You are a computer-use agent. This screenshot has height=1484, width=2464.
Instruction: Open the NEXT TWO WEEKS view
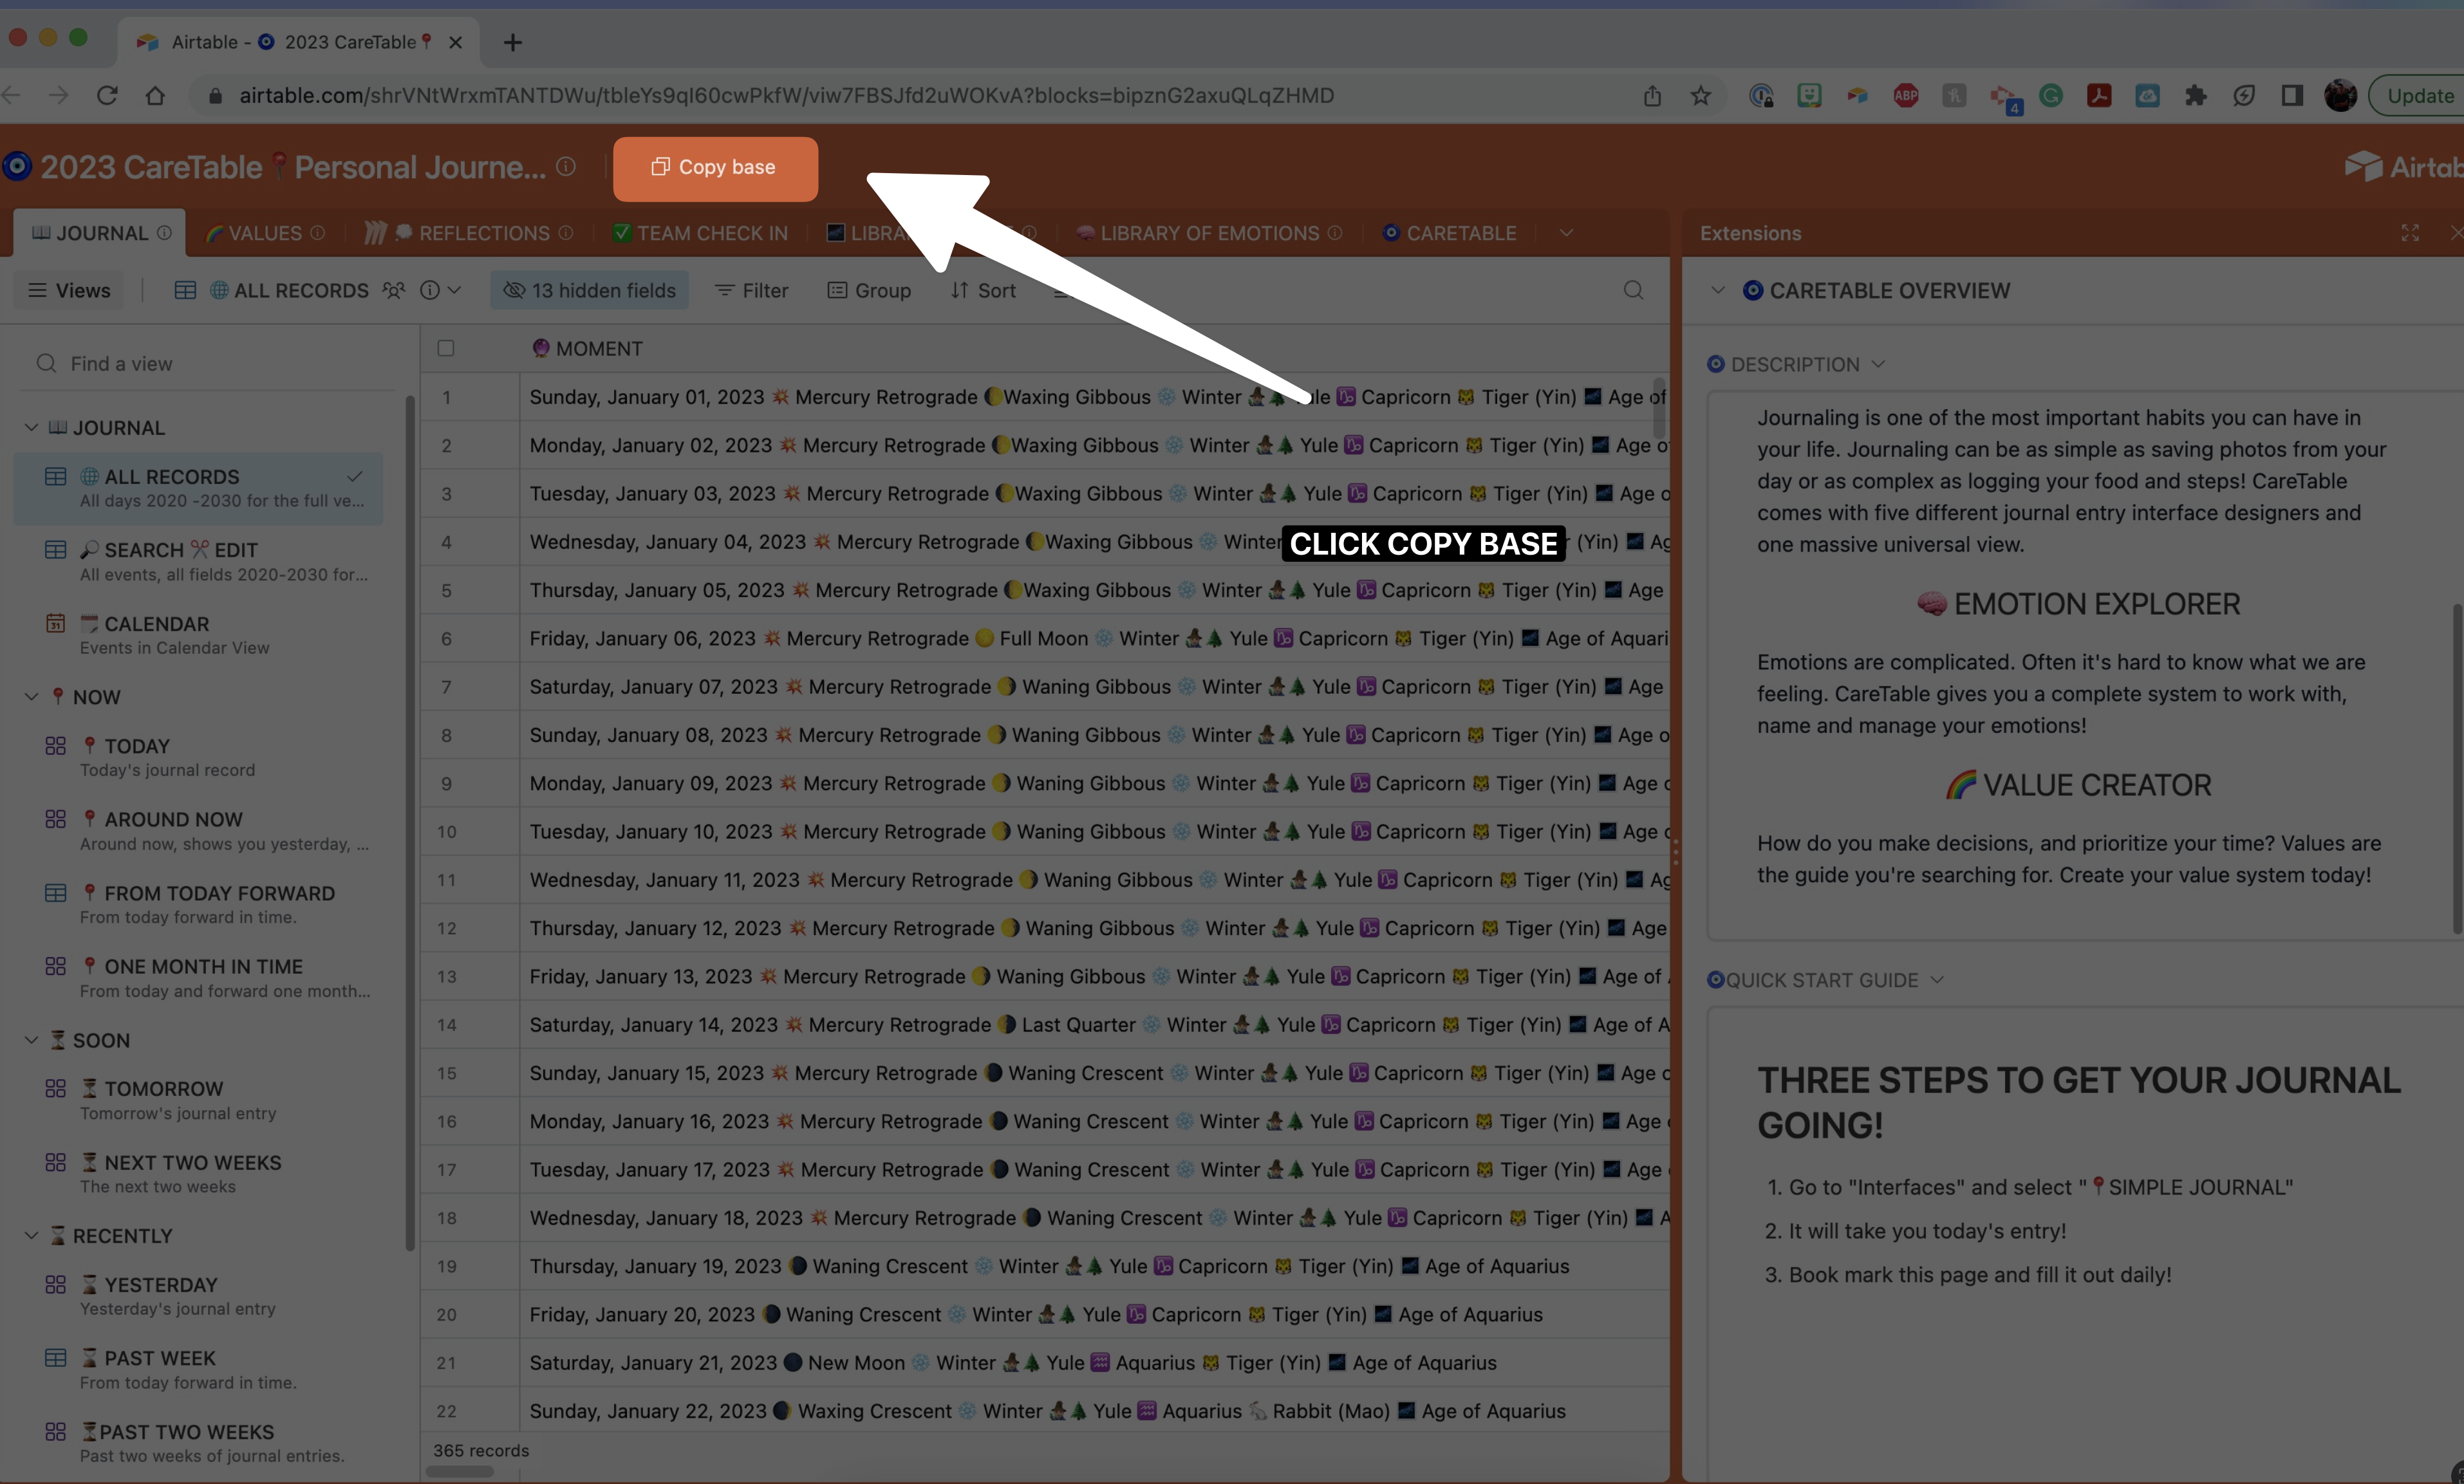198,1173
